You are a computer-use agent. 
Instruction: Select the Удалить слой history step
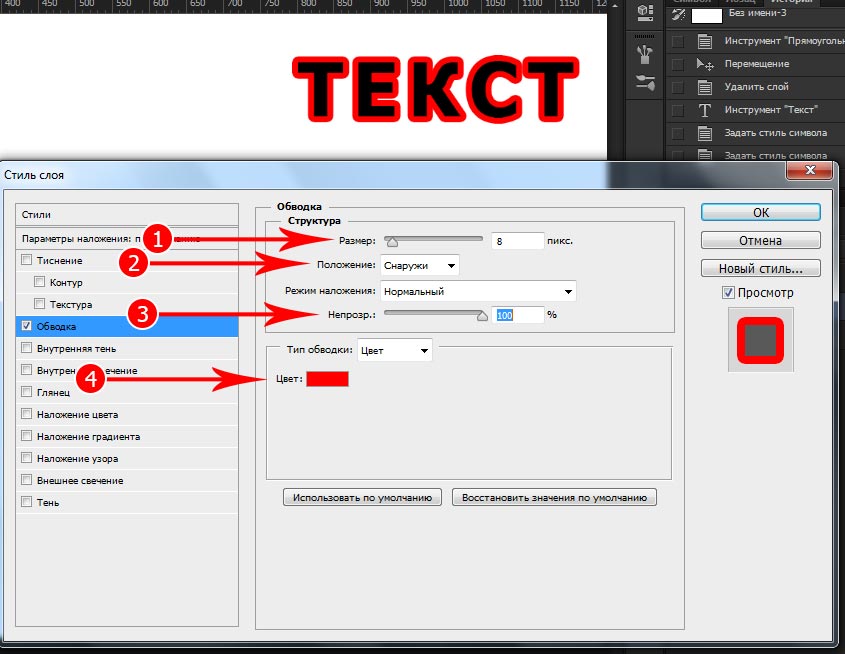[x=756, y=87]
